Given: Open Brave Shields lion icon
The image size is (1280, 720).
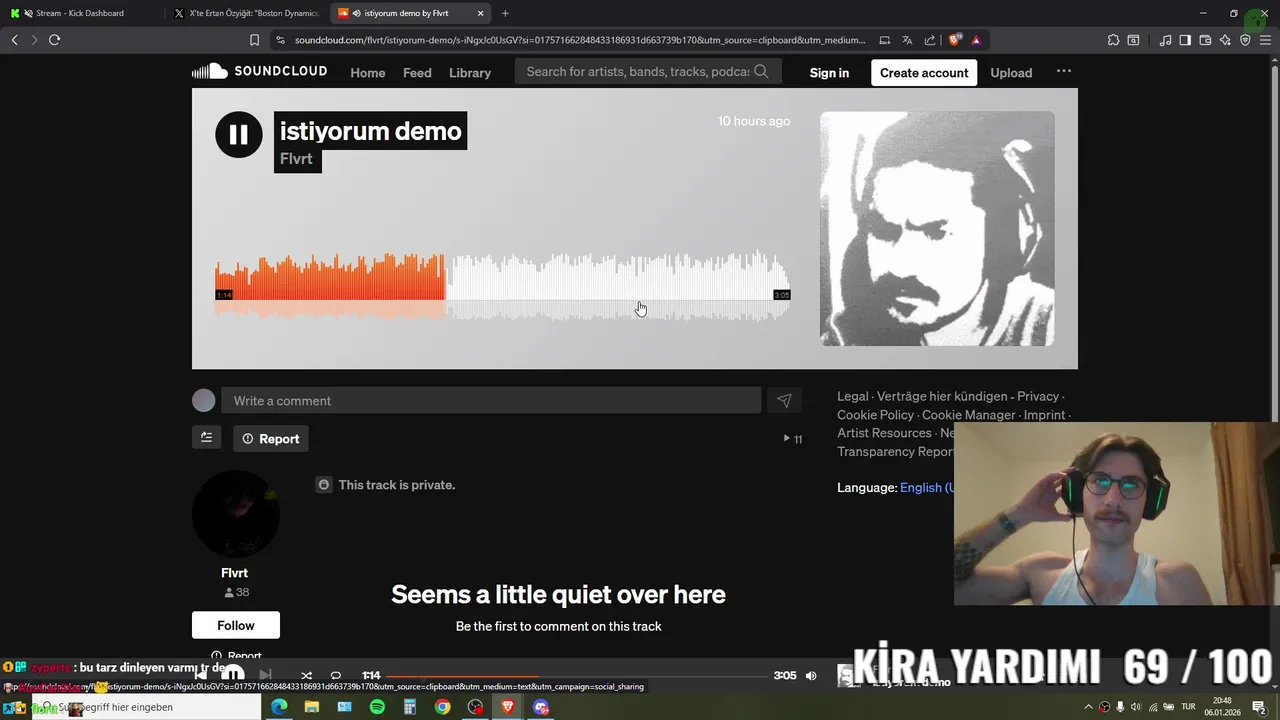Looking at the screenshot, I should [955, 40].
